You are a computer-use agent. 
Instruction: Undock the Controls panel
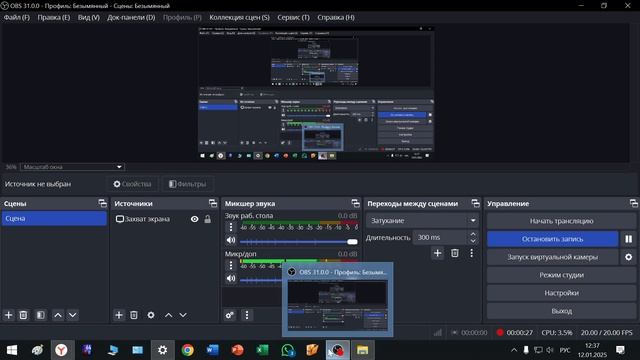coord(633,203)
